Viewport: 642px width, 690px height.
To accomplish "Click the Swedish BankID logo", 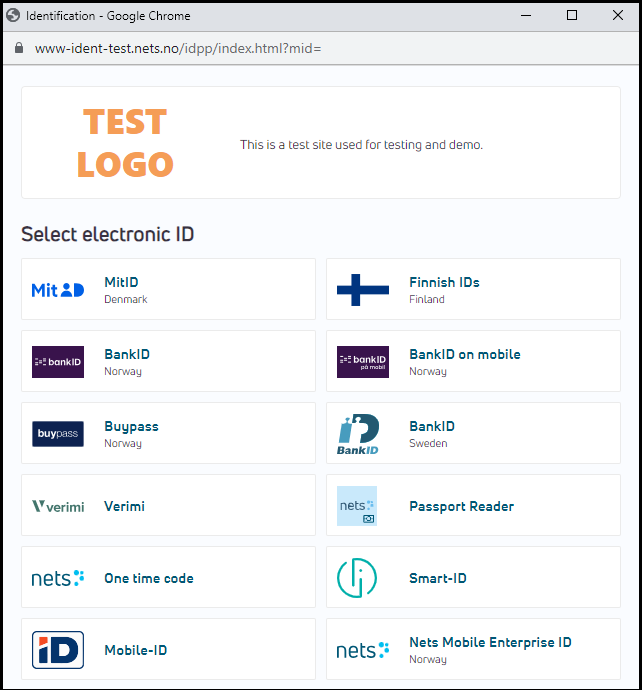I will (358, 434).
